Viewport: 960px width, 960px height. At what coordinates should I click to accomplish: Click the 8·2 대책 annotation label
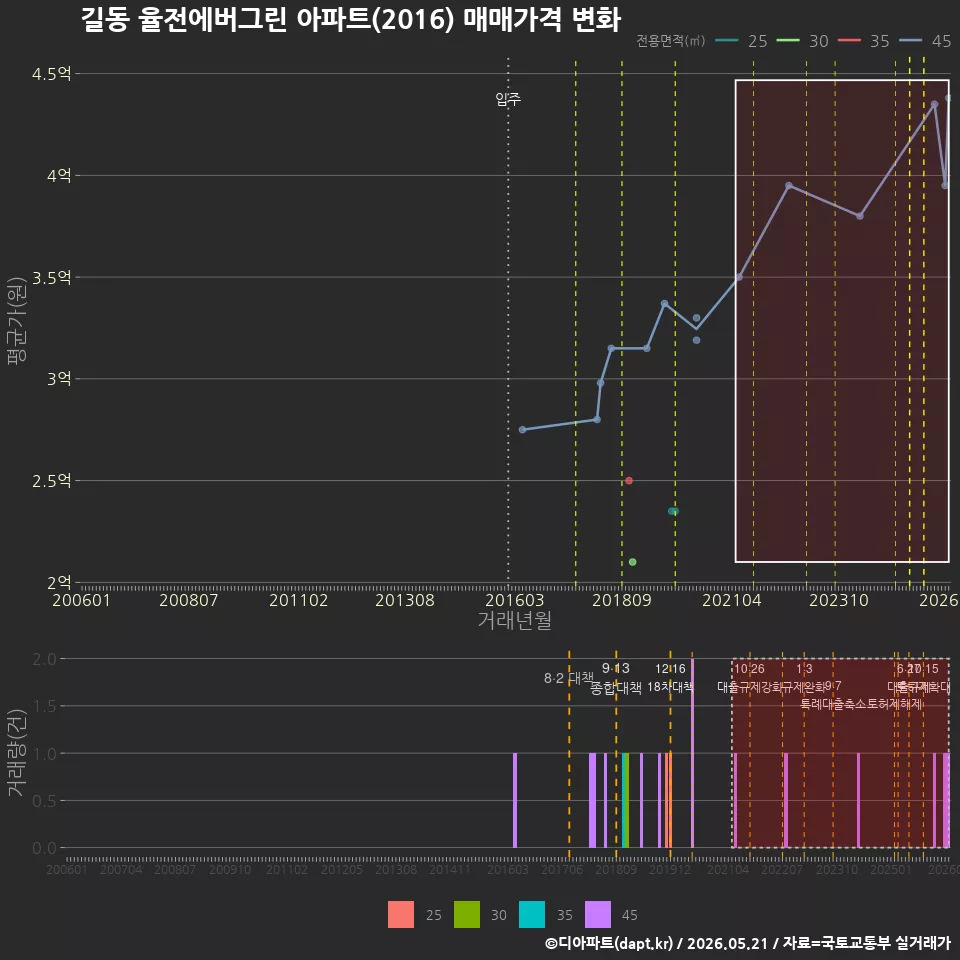569,678
